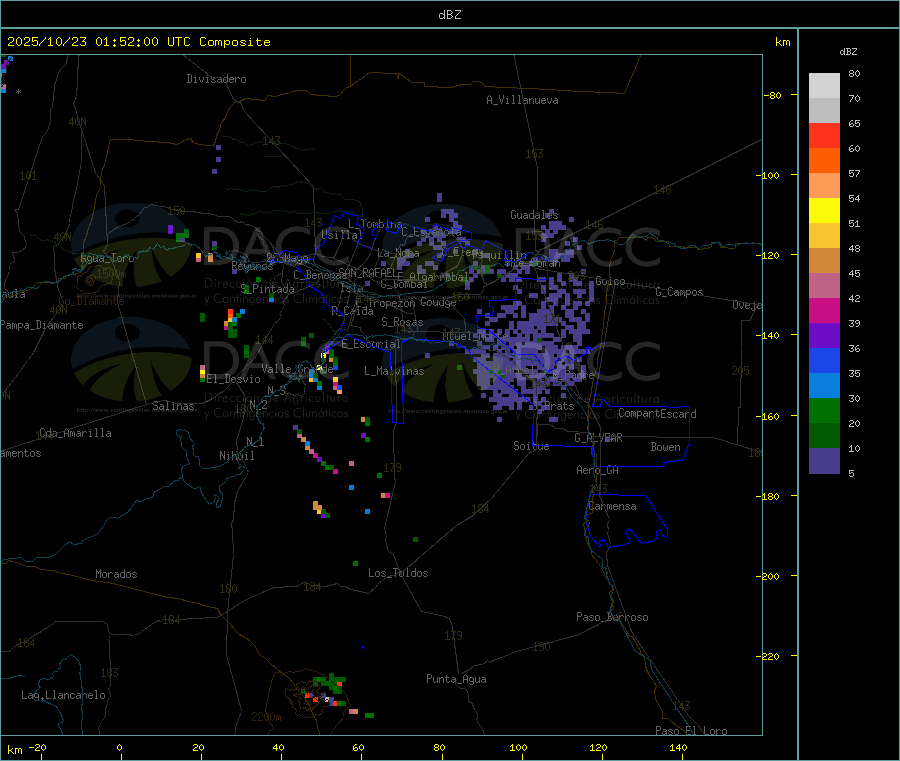Click the Divisadero map label
The width and height of the screenshot is (900, 761).
pyautogui.click(x=216, y=79)
